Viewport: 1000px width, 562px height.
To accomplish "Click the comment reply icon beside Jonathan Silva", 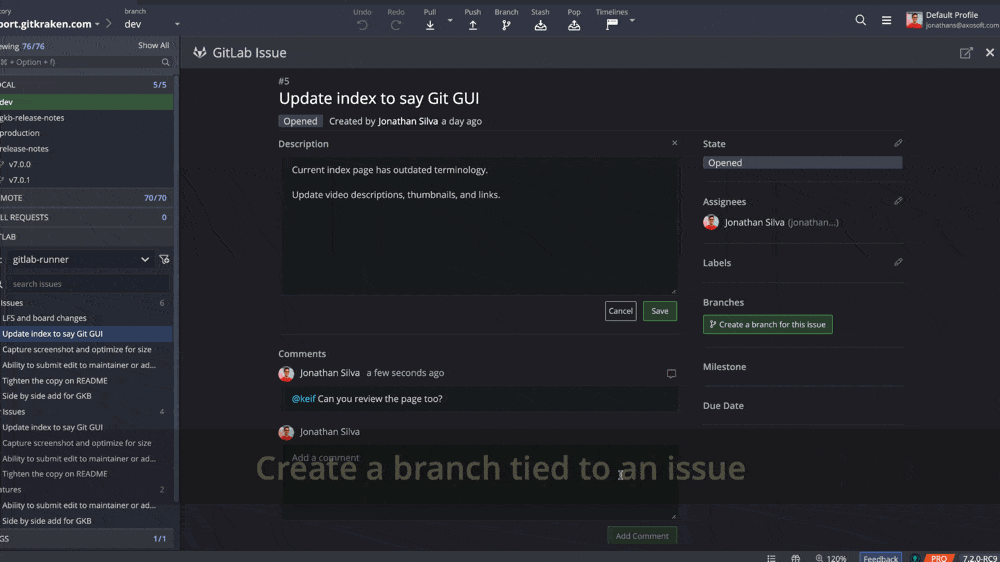I will pyautogui.click(x=671, y=374).
